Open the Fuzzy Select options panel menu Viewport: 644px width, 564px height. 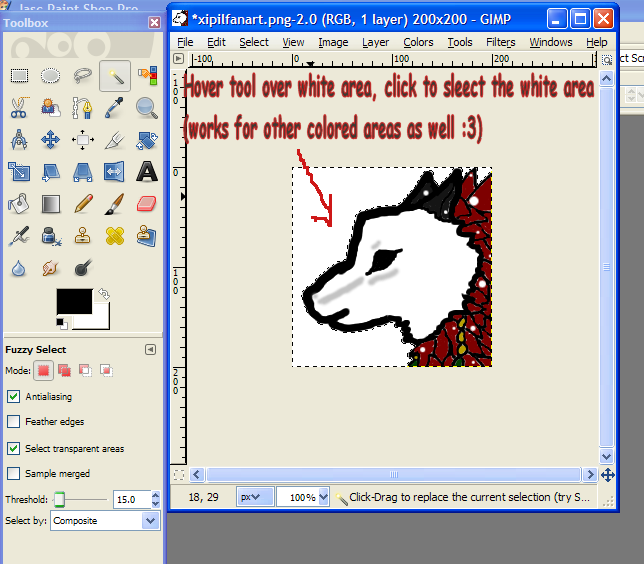click(x=151, y=350)
